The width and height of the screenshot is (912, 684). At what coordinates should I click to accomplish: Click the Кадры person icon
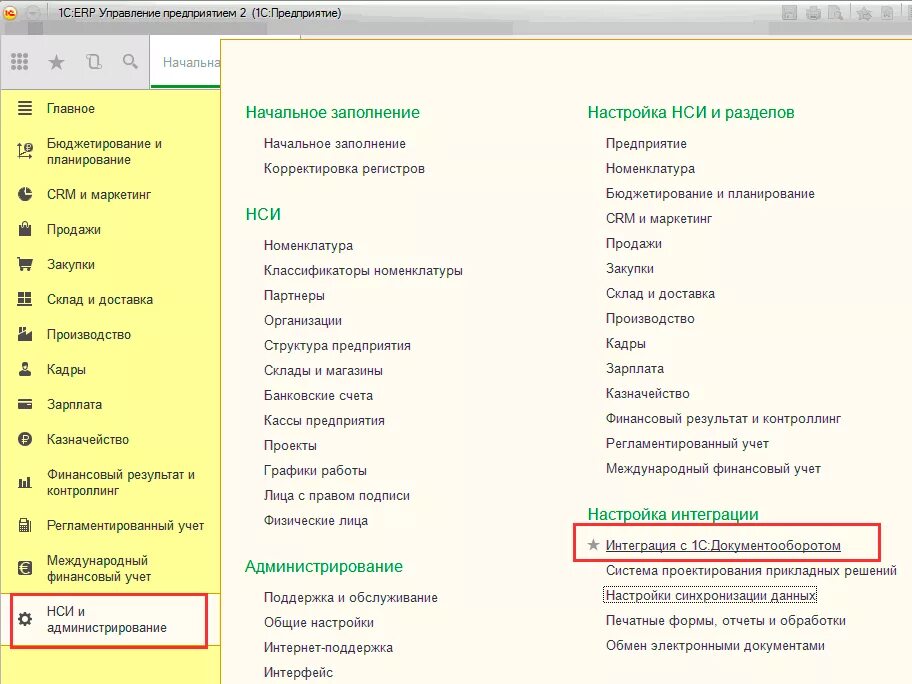pyautogui.click(x=24, y=369)
